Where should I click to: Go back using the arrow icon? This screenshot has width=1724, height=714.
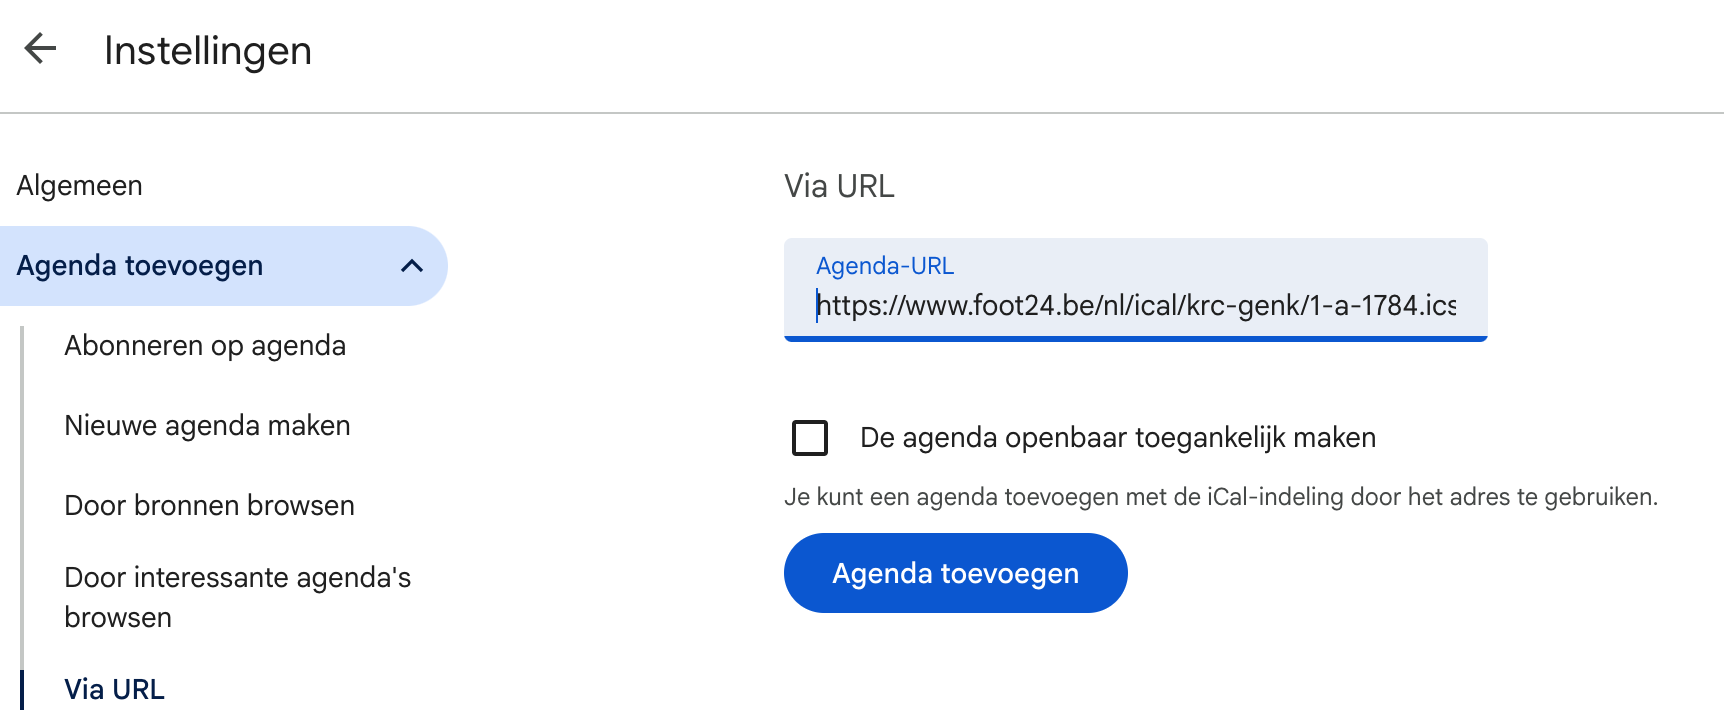click(x=40, y=48)
